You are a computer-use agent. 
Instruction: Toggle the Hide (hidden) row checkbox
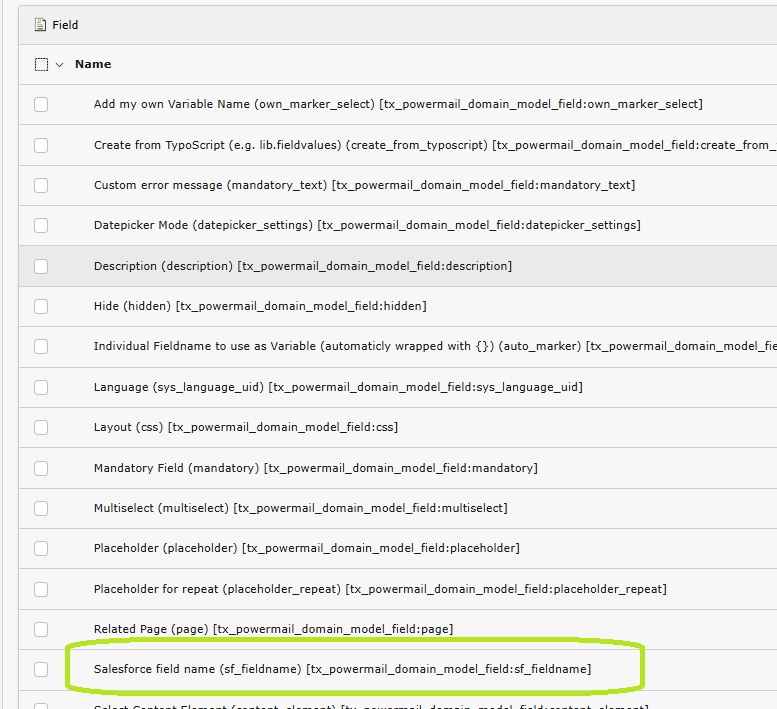pos(41,306)
